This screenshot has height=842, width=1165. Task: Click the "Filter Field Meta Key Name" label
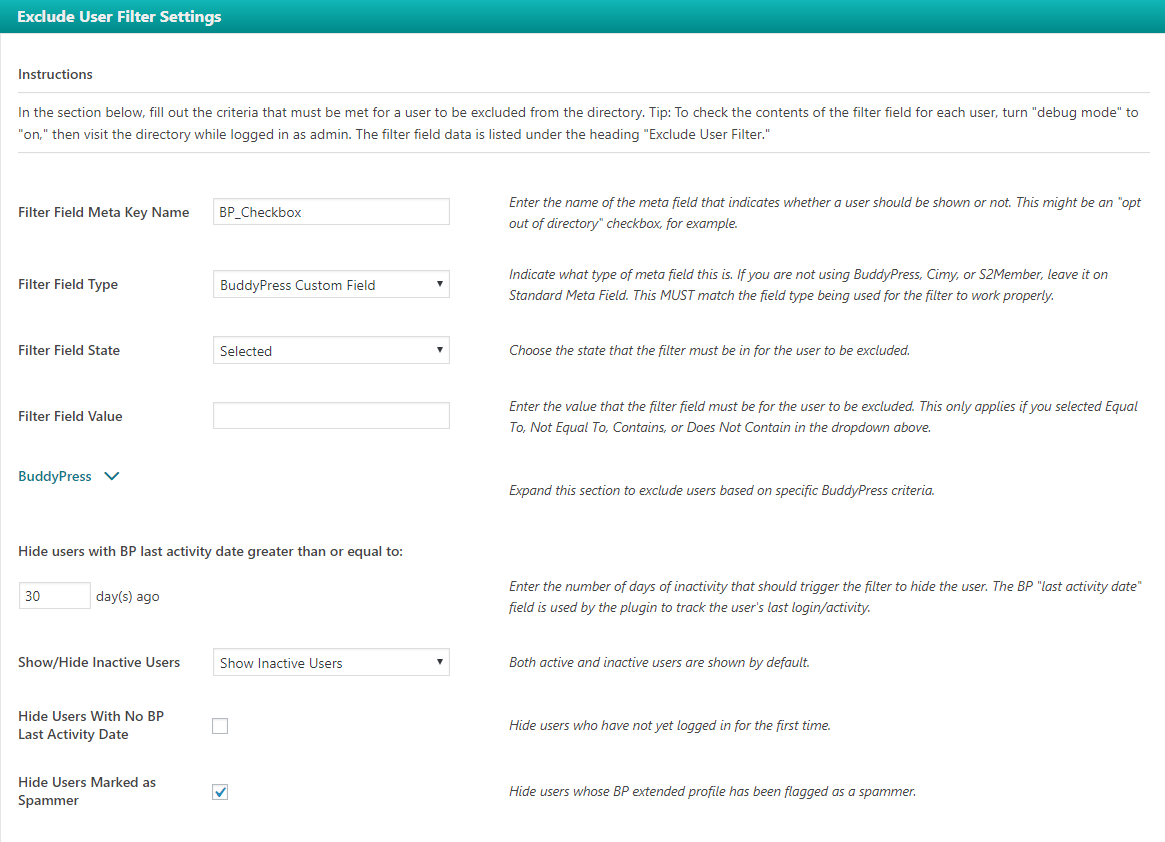104,212
